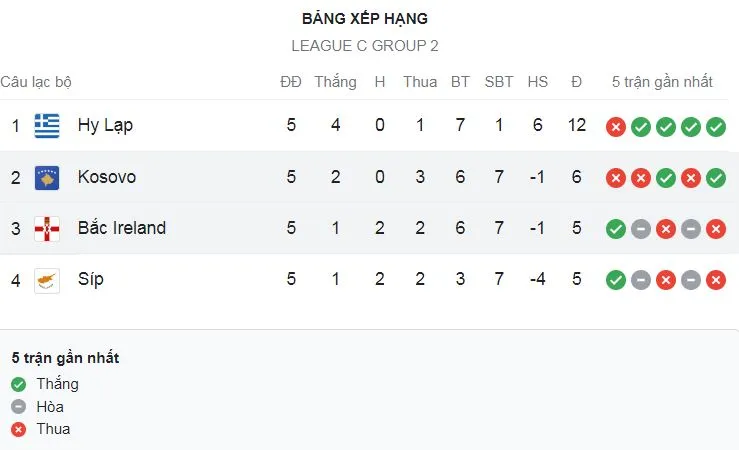739x450 pixels.
Task: Click the green Thắng legend icon
Action: (19, 384)
